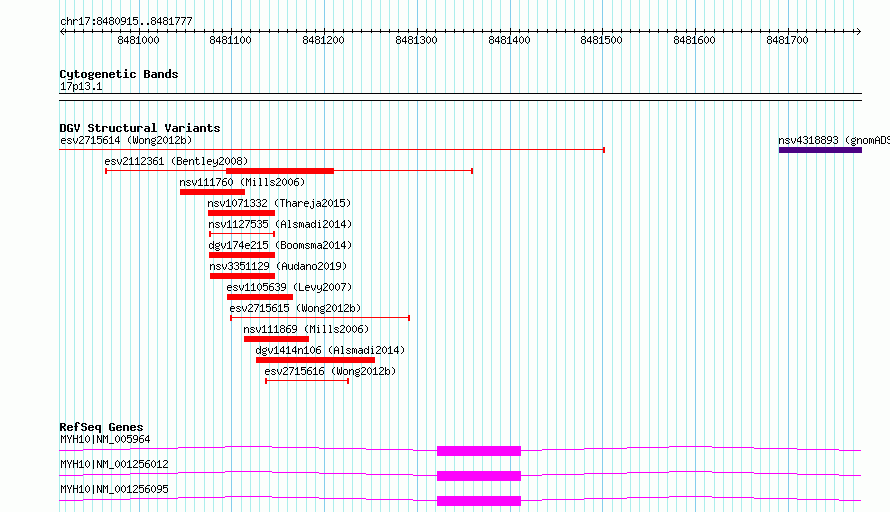Open variant dgv1414n106 (Alsmadi2014) label
Image resolution: width=890 pixels, height=512 pixels.
click(x=330, y=350)
